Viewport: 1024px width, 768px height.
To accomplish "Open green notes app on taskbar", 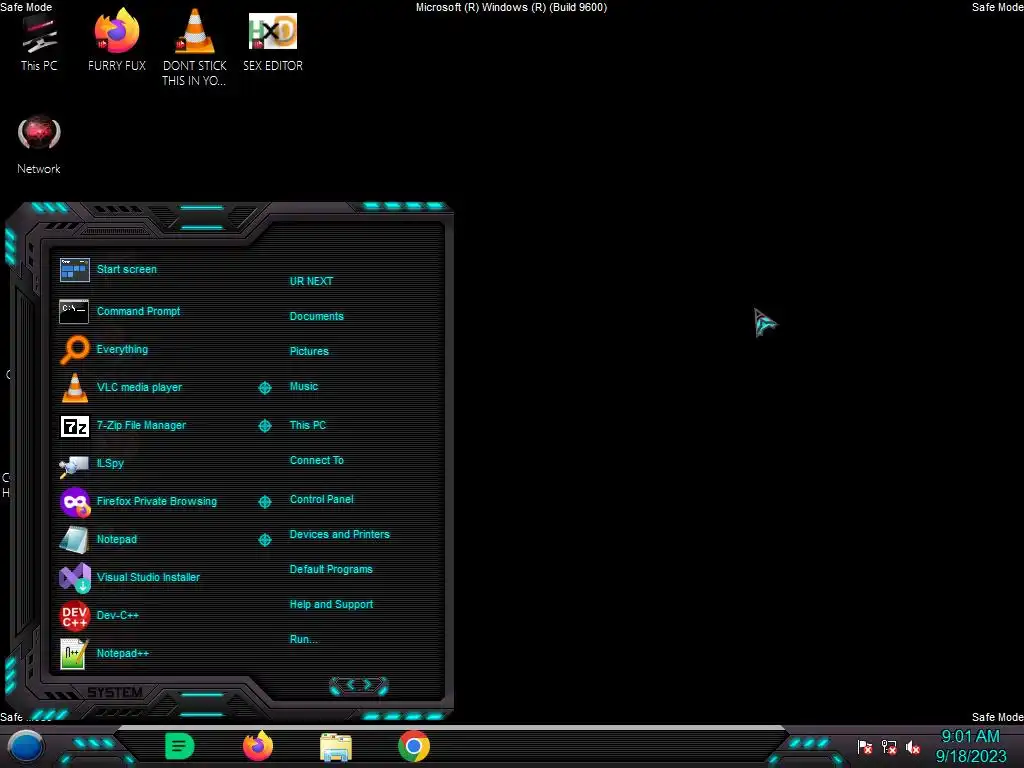I will tap(180, 746).
